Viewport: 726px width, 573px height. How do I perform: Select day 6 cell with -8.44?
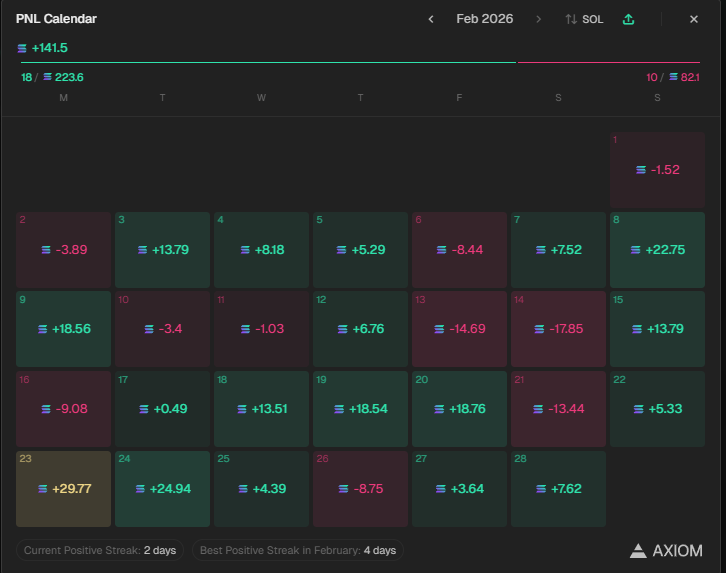tap(459, 250)
